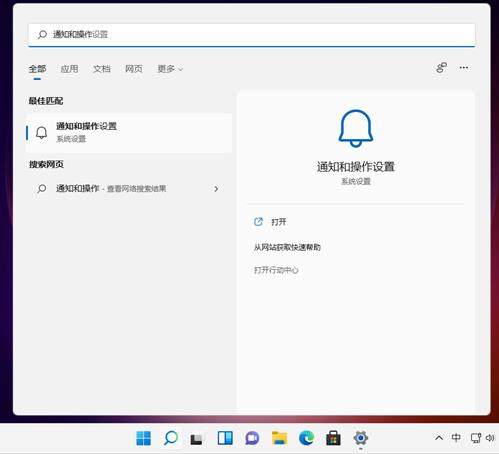This screenshot has height=454, width=499.
Task: Open the account feedback icon at top right
Action: pos(442,68)
